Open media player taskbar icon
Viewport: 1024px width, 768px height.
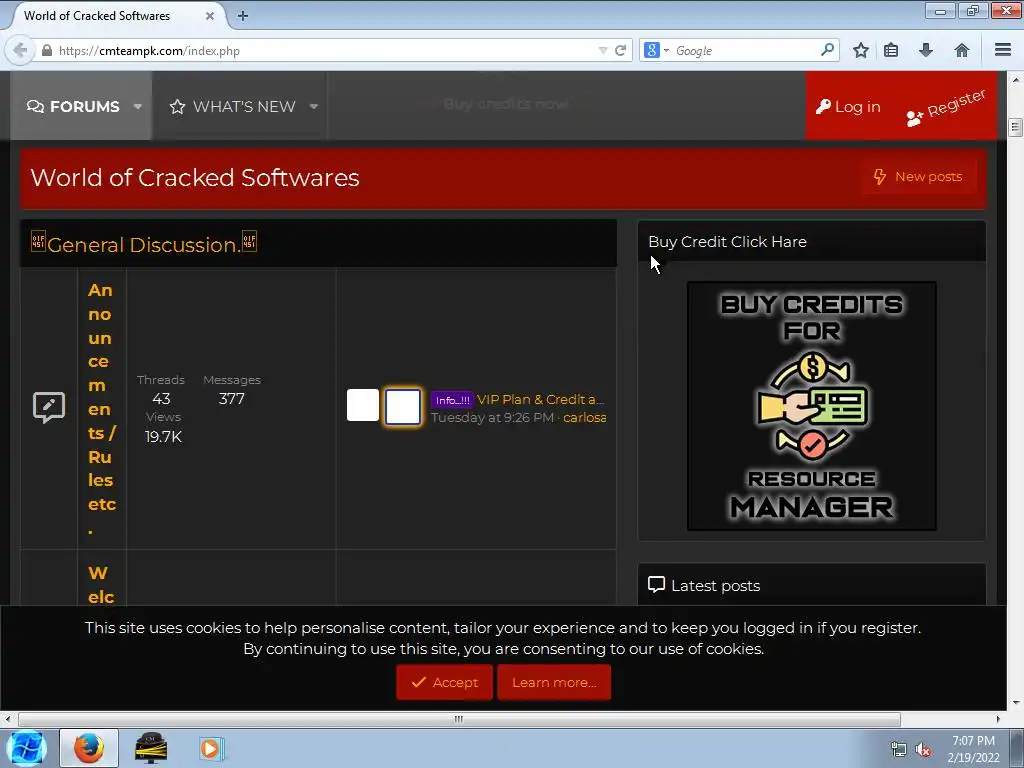pos(211,748)
